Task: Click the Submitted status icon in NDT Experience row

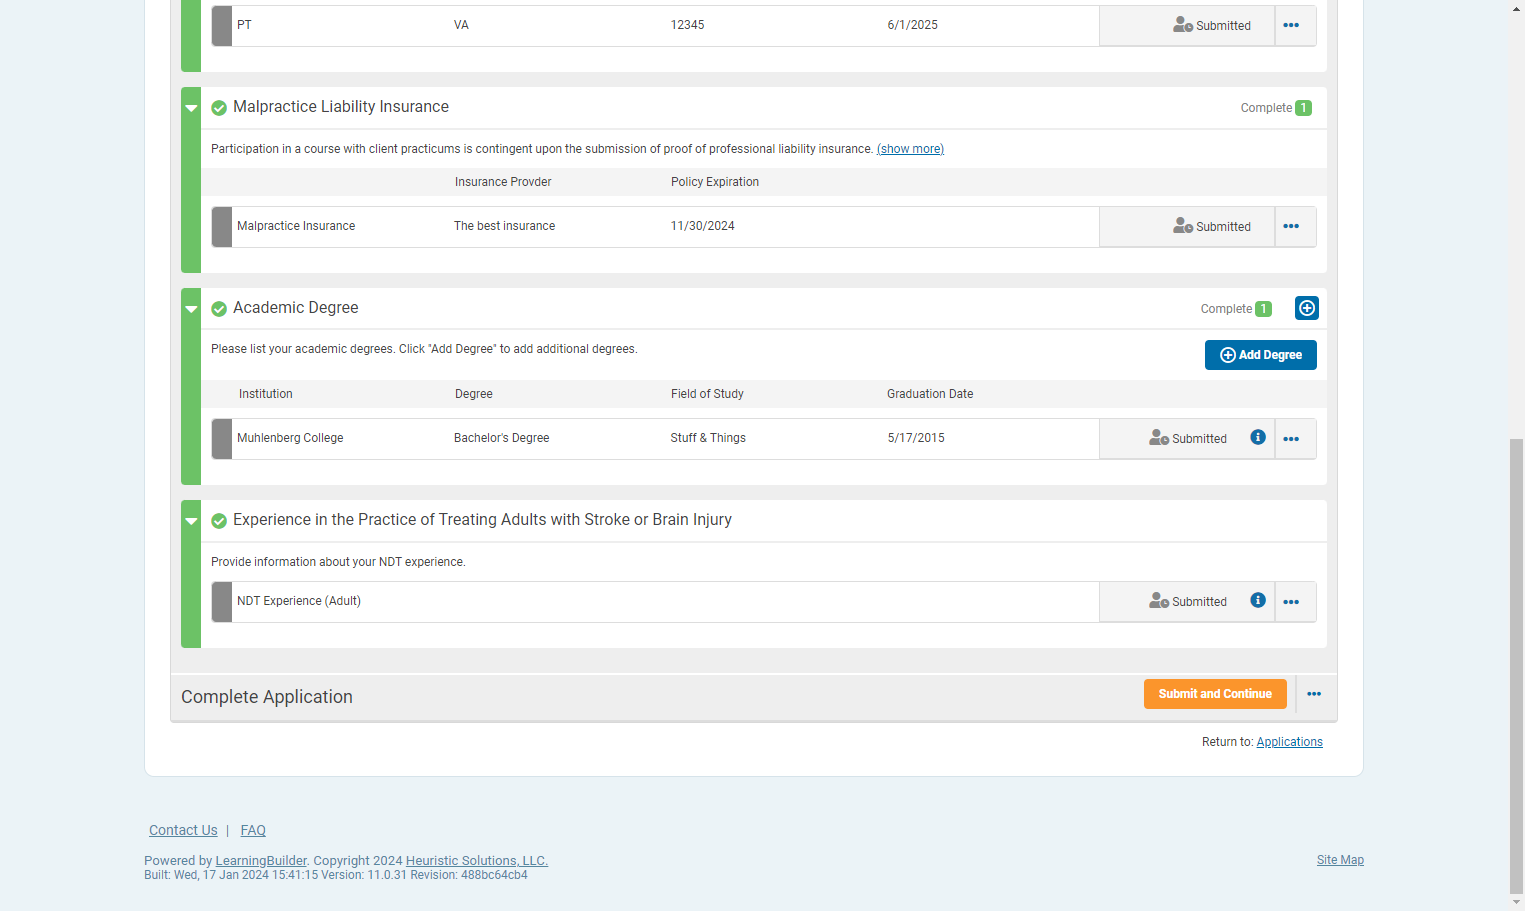Action: coord(1159,601)
